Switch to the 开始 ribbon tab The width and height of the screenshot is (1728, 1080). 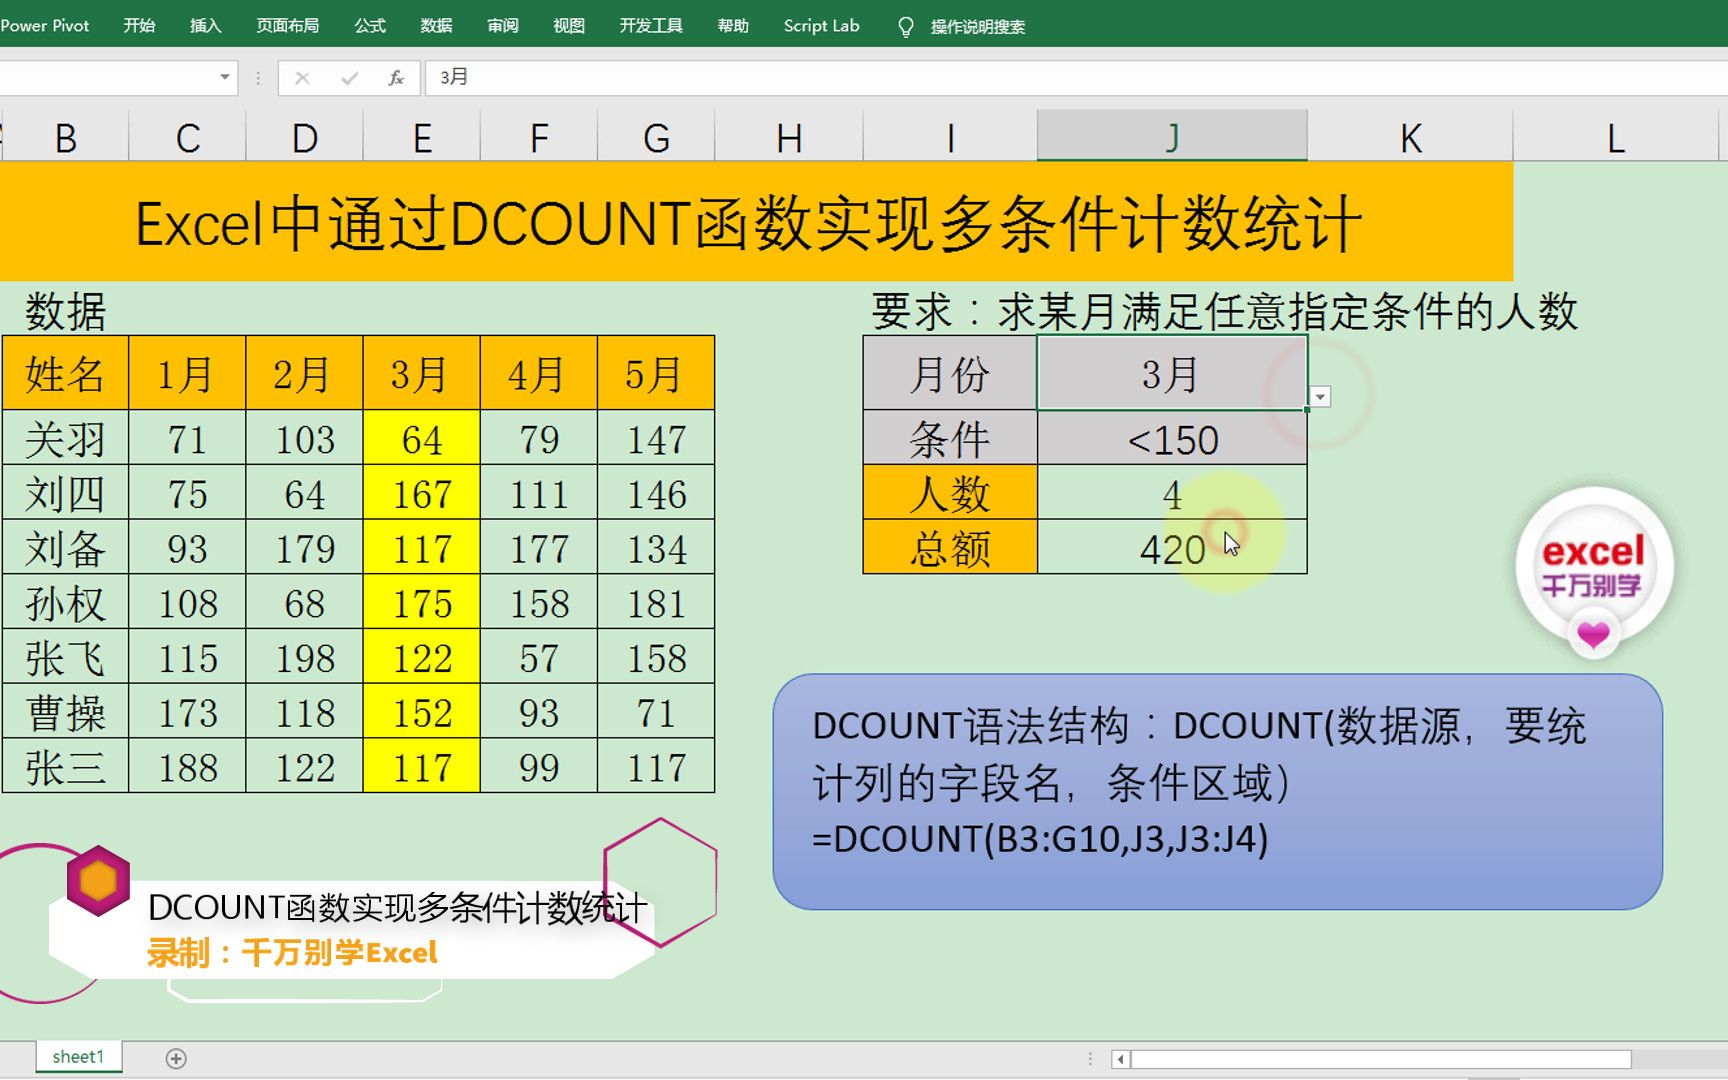coord(139,26)
